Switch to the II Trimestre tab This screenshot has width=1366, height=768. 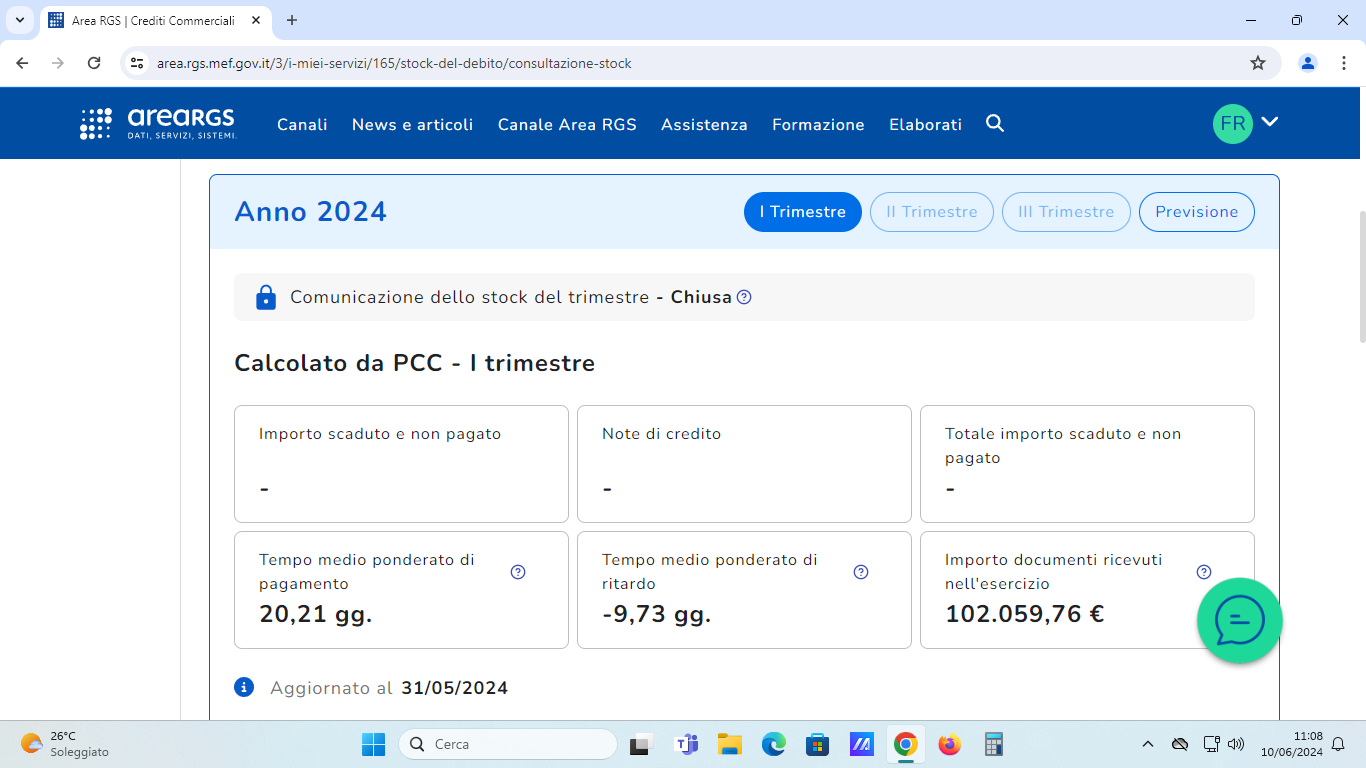coord(931,212)
